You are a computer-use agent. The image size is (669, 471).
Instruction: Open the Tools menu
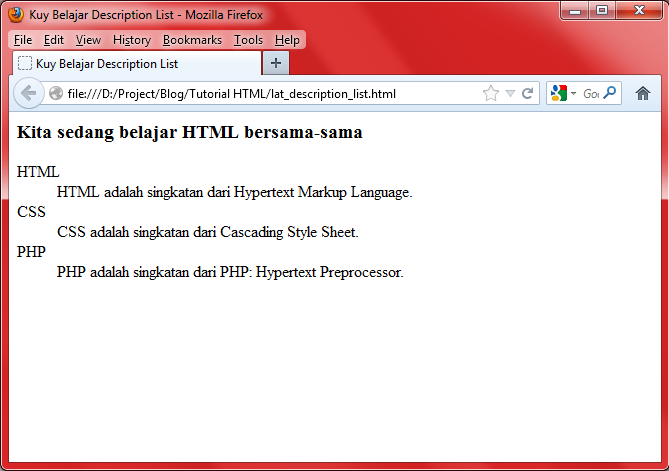click(248, 40)
